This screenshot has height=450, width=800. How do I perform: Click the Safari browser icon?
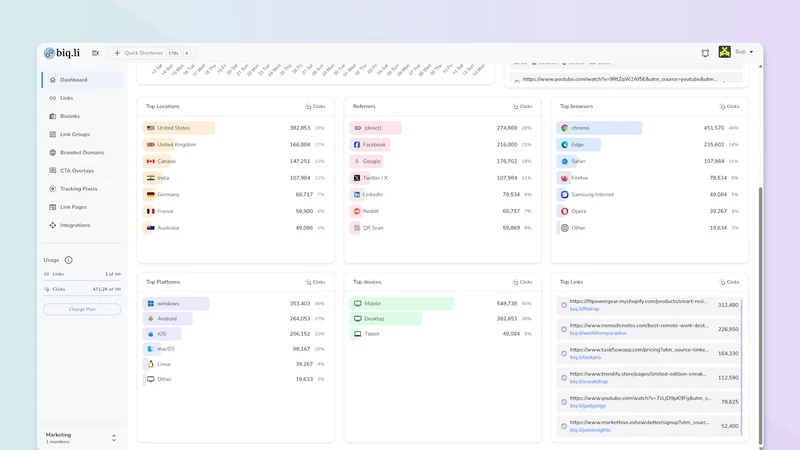click(x=565, y=161)
